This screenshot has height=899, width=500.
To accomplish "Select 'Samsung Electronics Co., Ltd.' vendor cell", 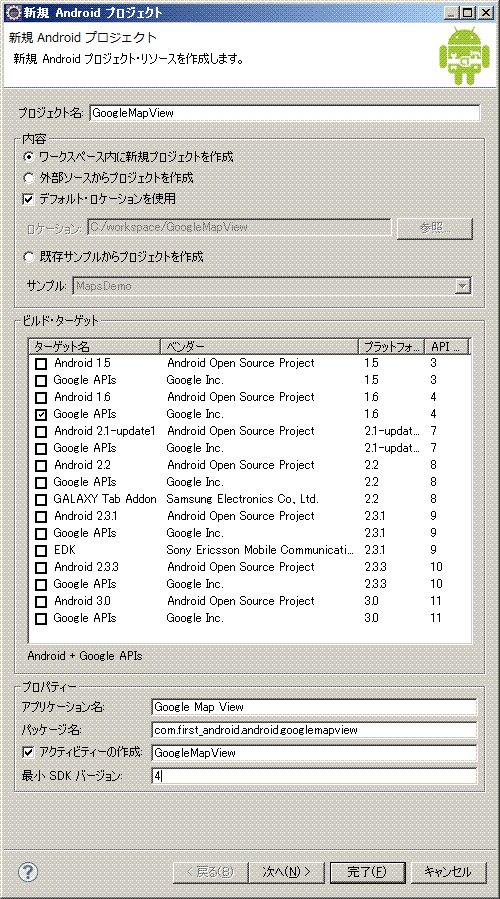I will [x=243, y=499].
